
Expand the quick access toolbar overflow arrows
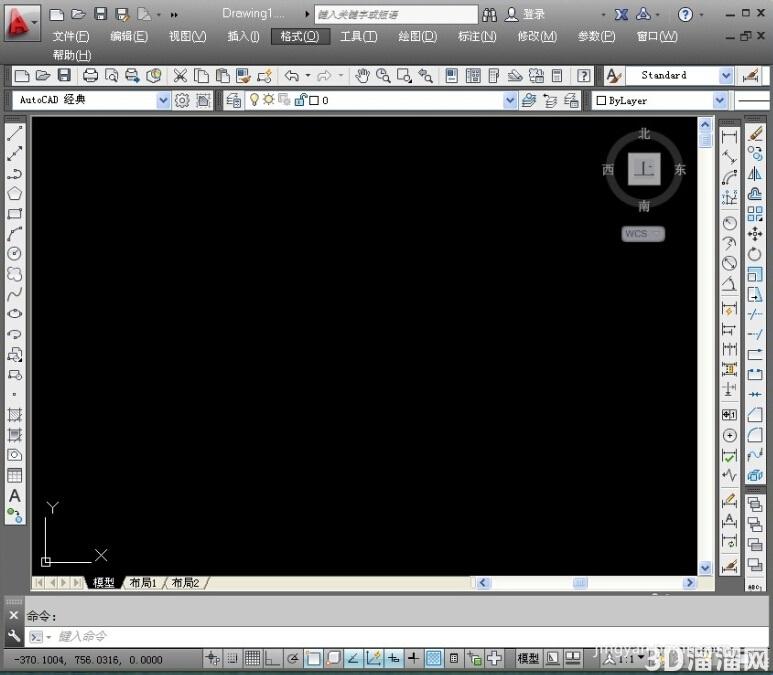pyautogui.click(x=174, y=15)
